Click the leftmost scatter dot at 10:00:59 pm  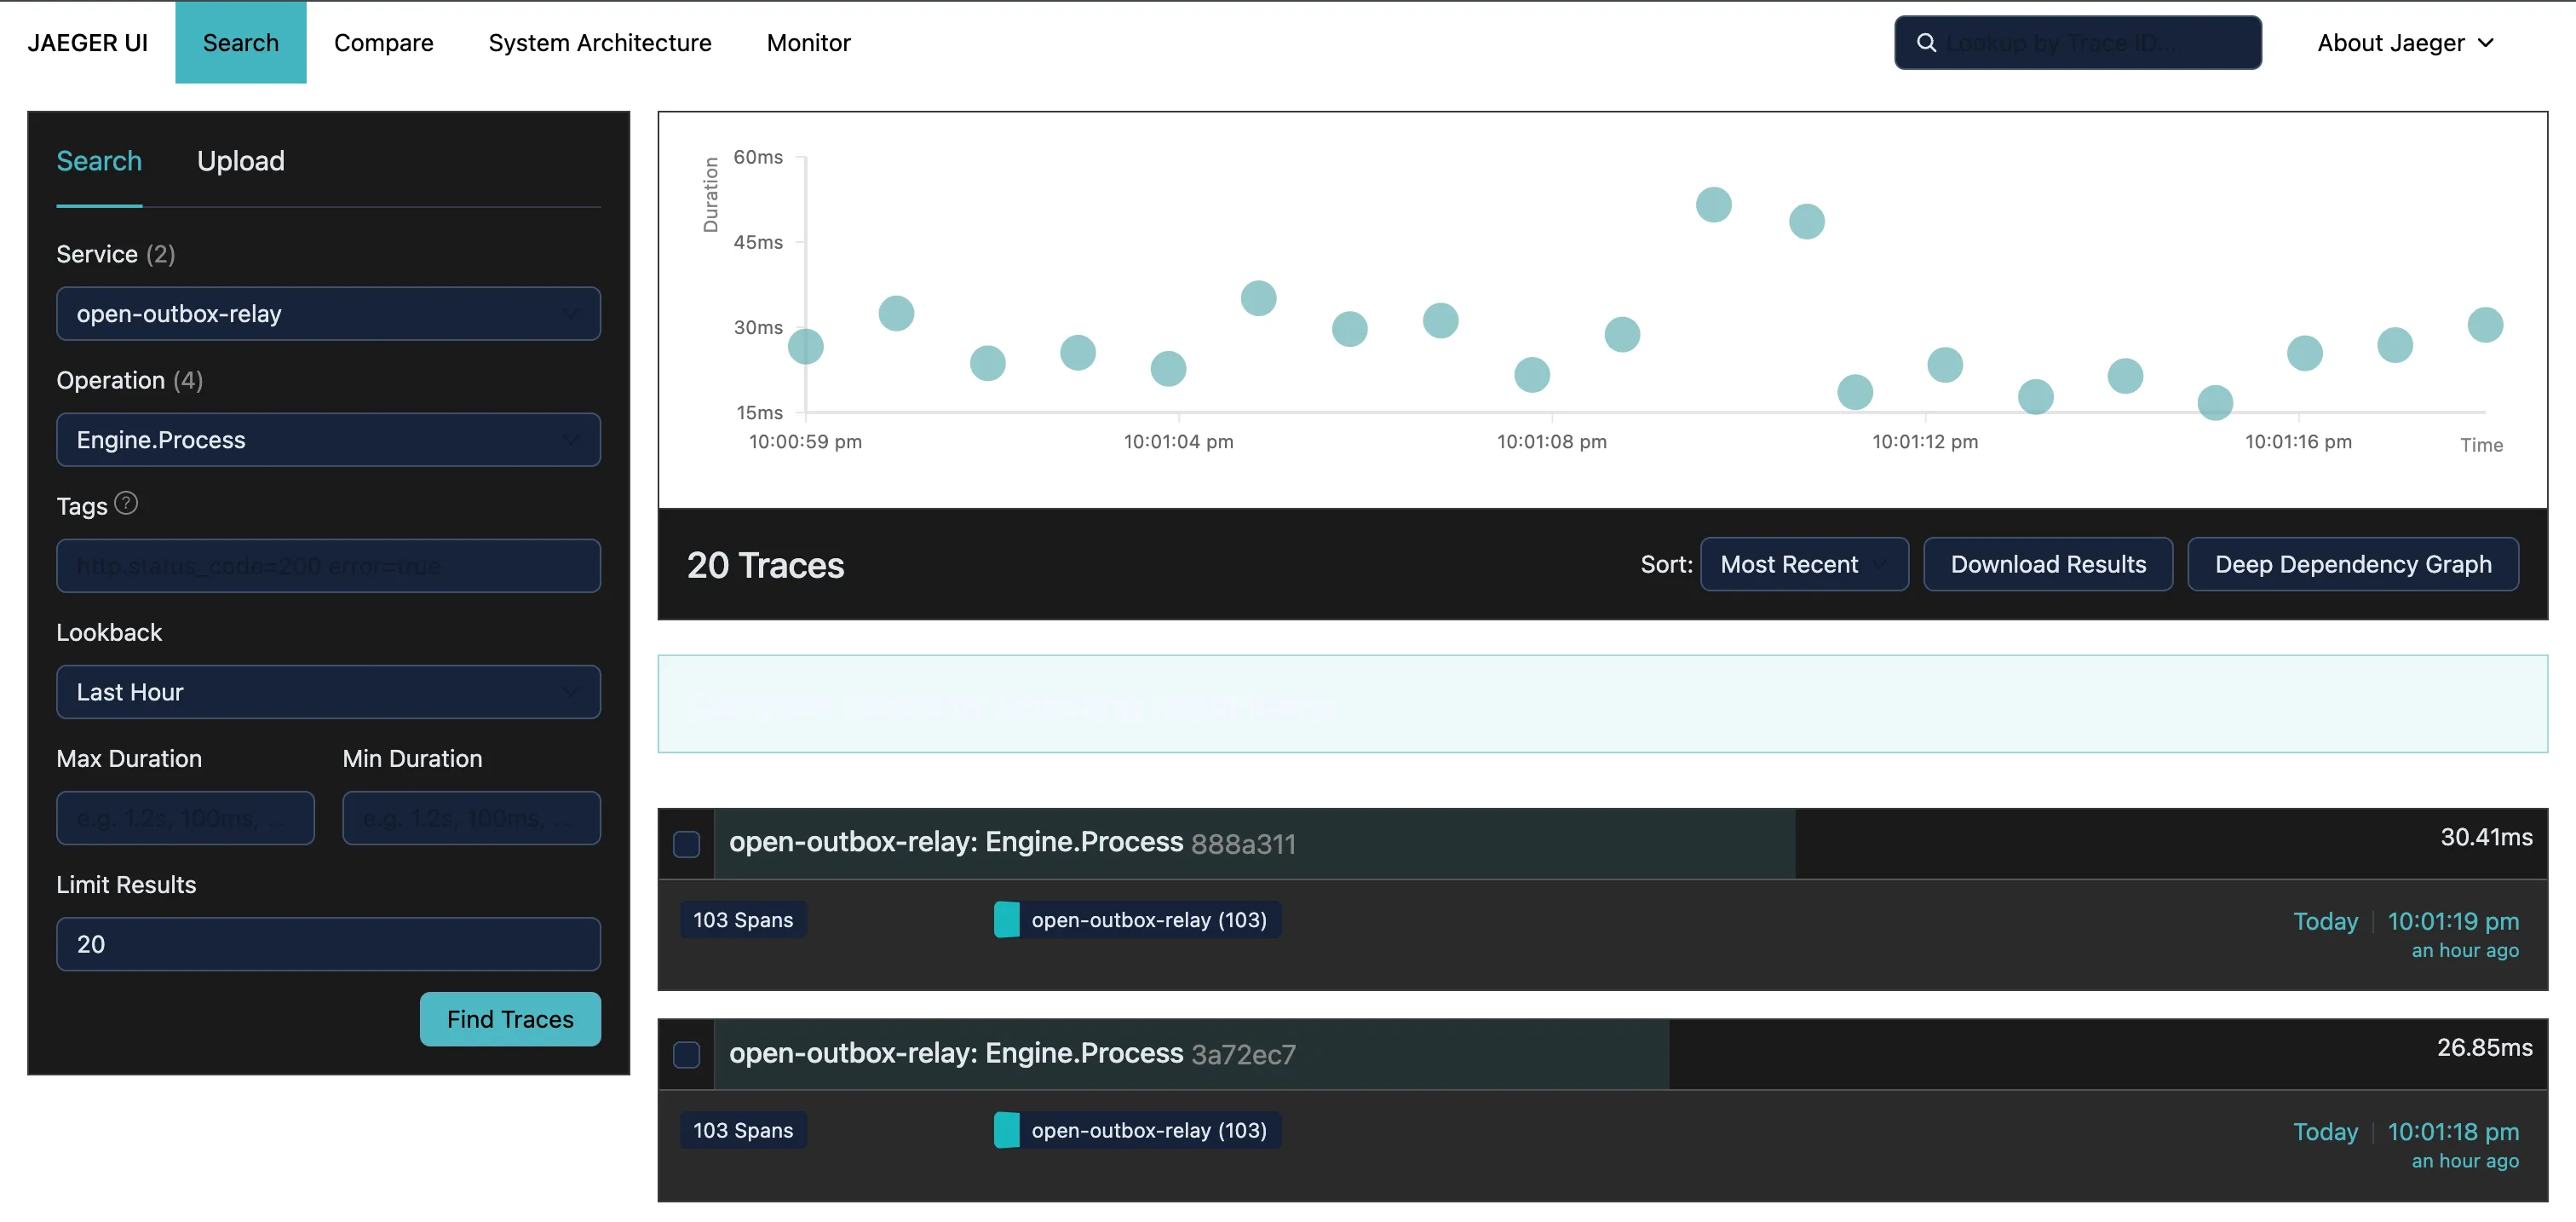[806, 347]
